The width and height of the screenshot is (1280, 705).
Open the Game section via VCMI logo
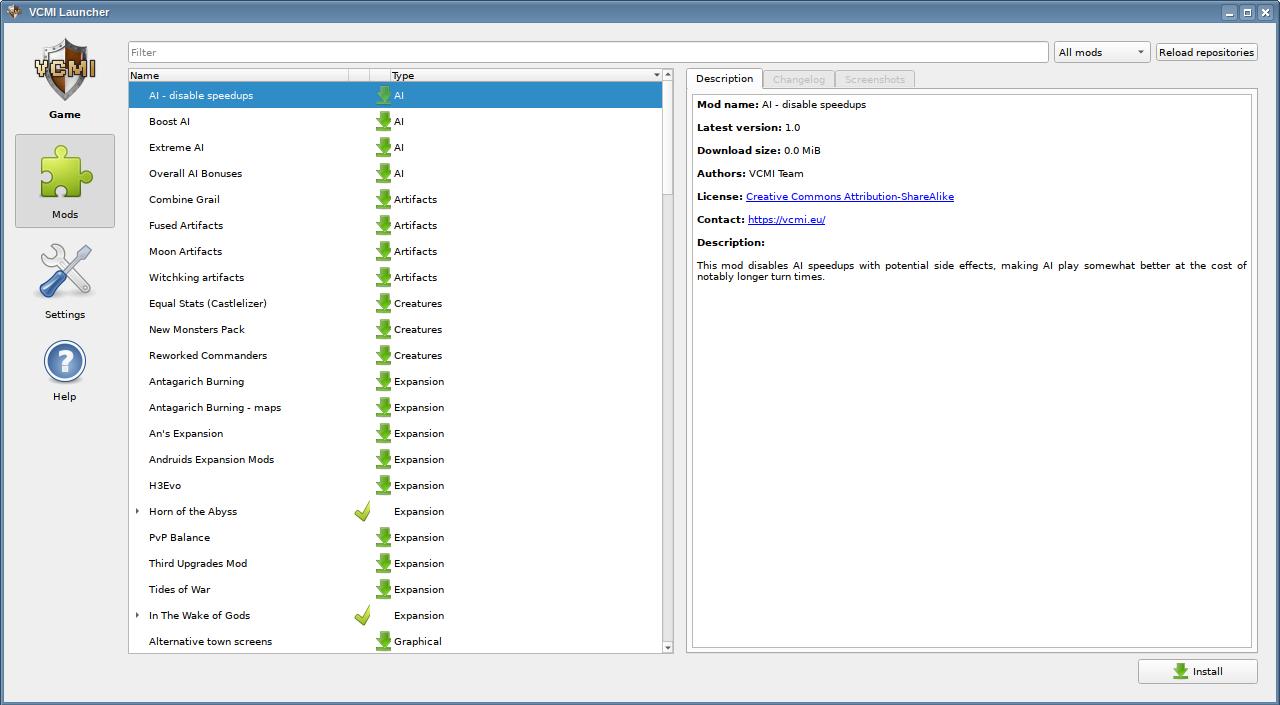tap(65, 70)
